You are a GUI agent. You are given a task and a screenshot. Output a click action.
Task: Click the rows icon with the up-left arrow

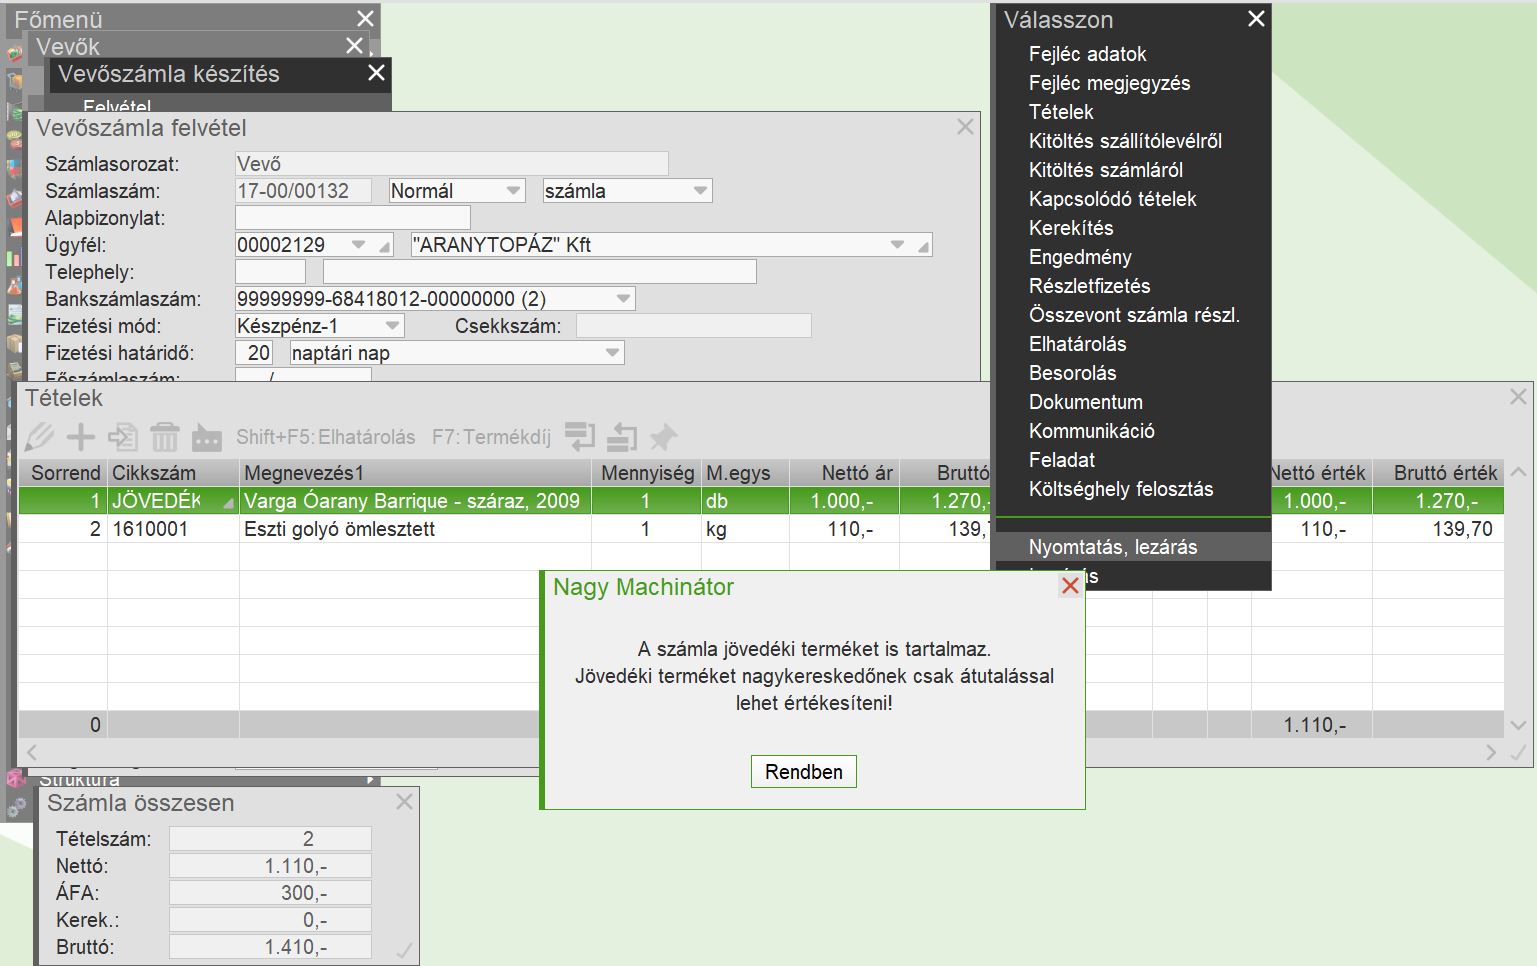622,436
